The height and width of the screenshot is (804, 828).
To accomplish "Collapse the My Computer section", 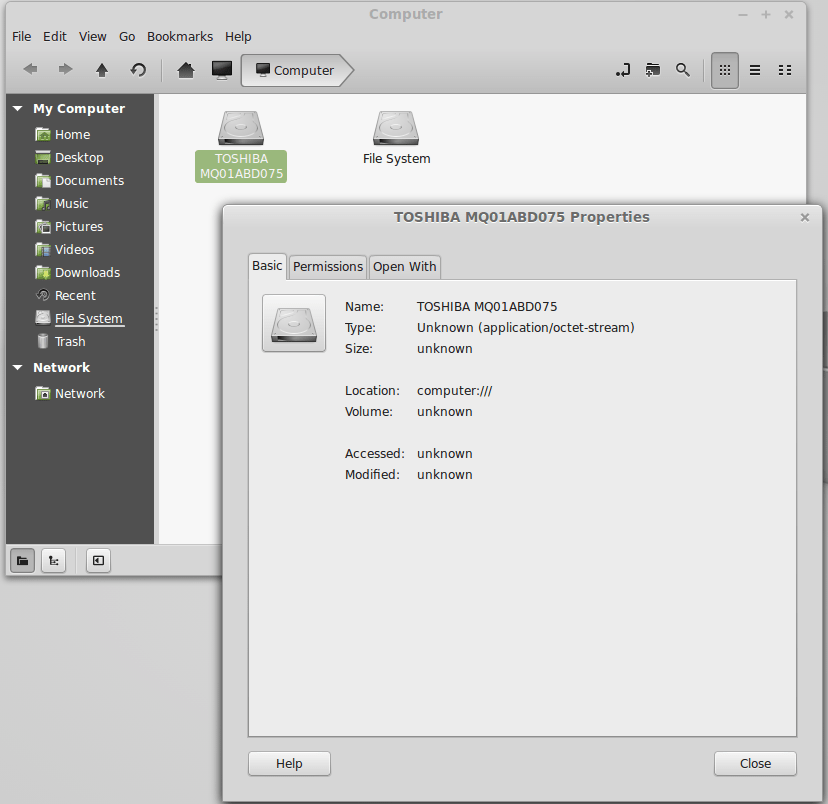I will click(x=17, y=108).
